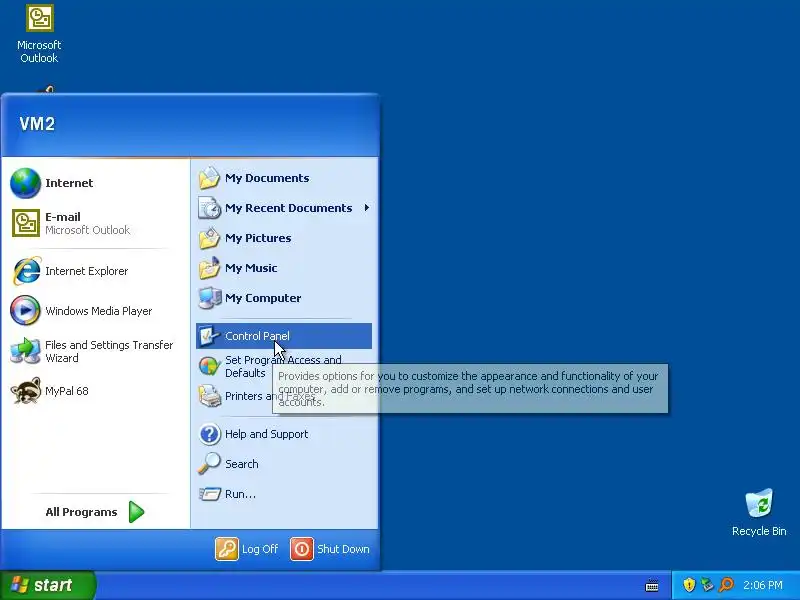The height and width of the screenshot is (600, 800).
Task: Select the Internet menu entry label
Action: (x=69, y=183)
